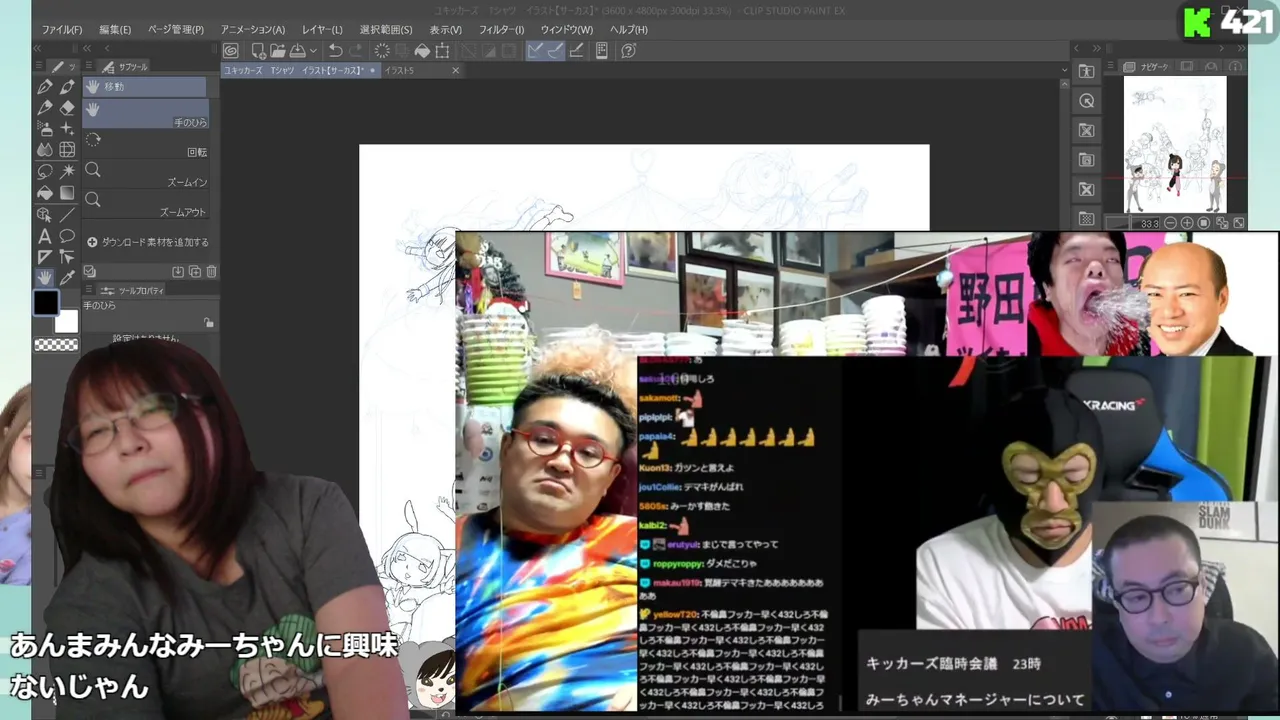The image size is (1280, 720).
Task: Open the サブツール palette menu icon
Action: [x=90, y=67]
